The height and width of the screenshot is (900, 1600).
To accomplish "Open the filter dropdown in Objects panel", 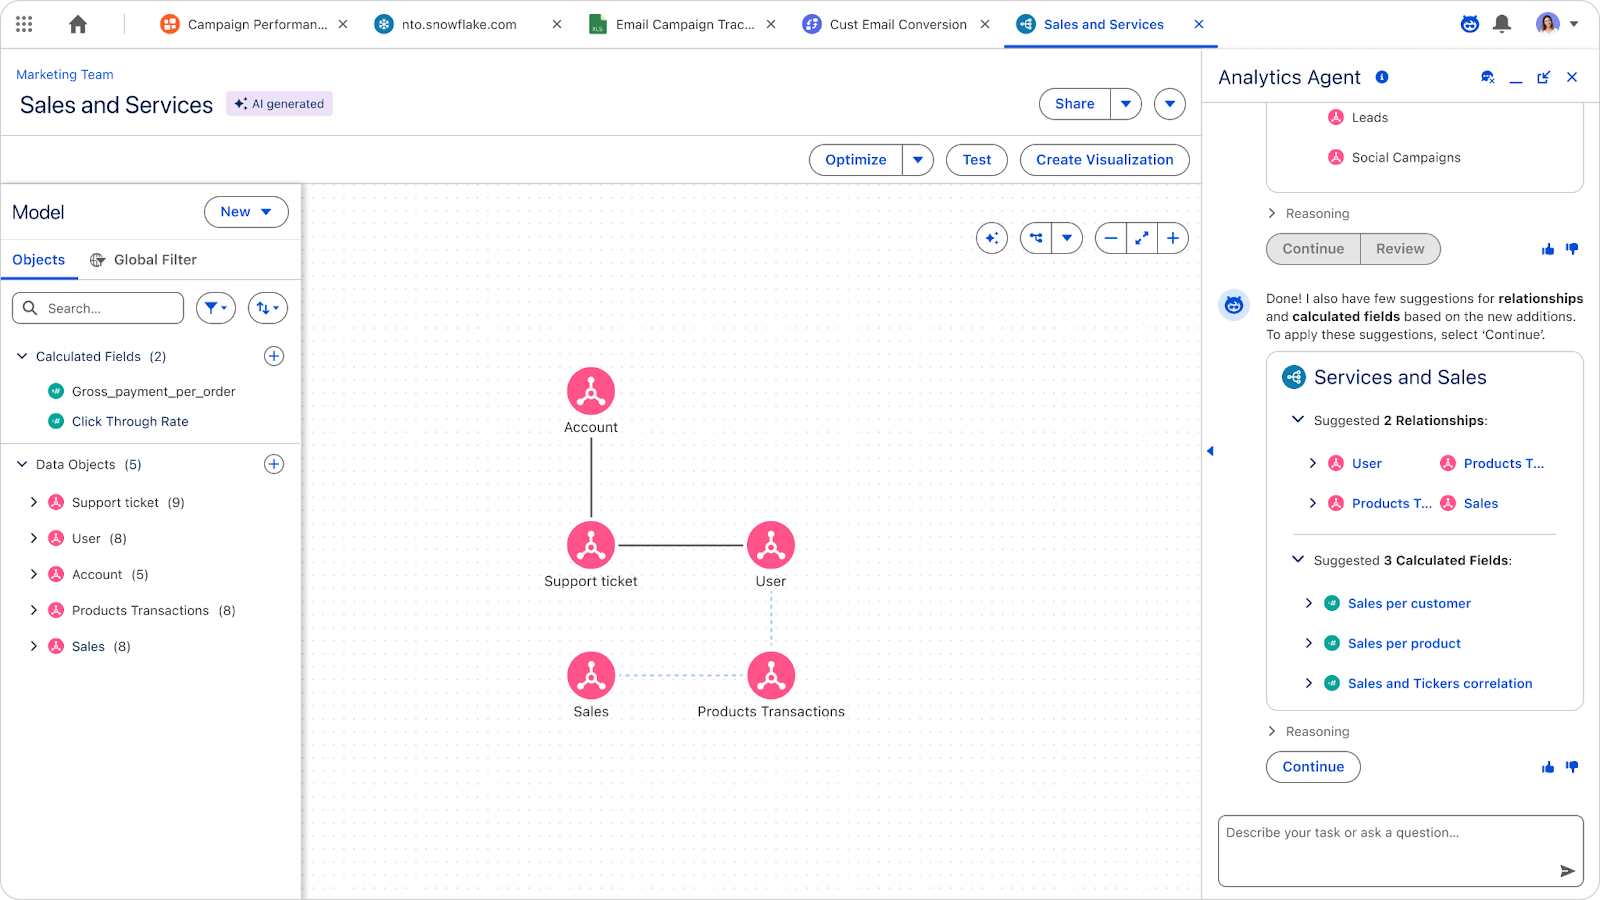I will [x=216, y=308].
